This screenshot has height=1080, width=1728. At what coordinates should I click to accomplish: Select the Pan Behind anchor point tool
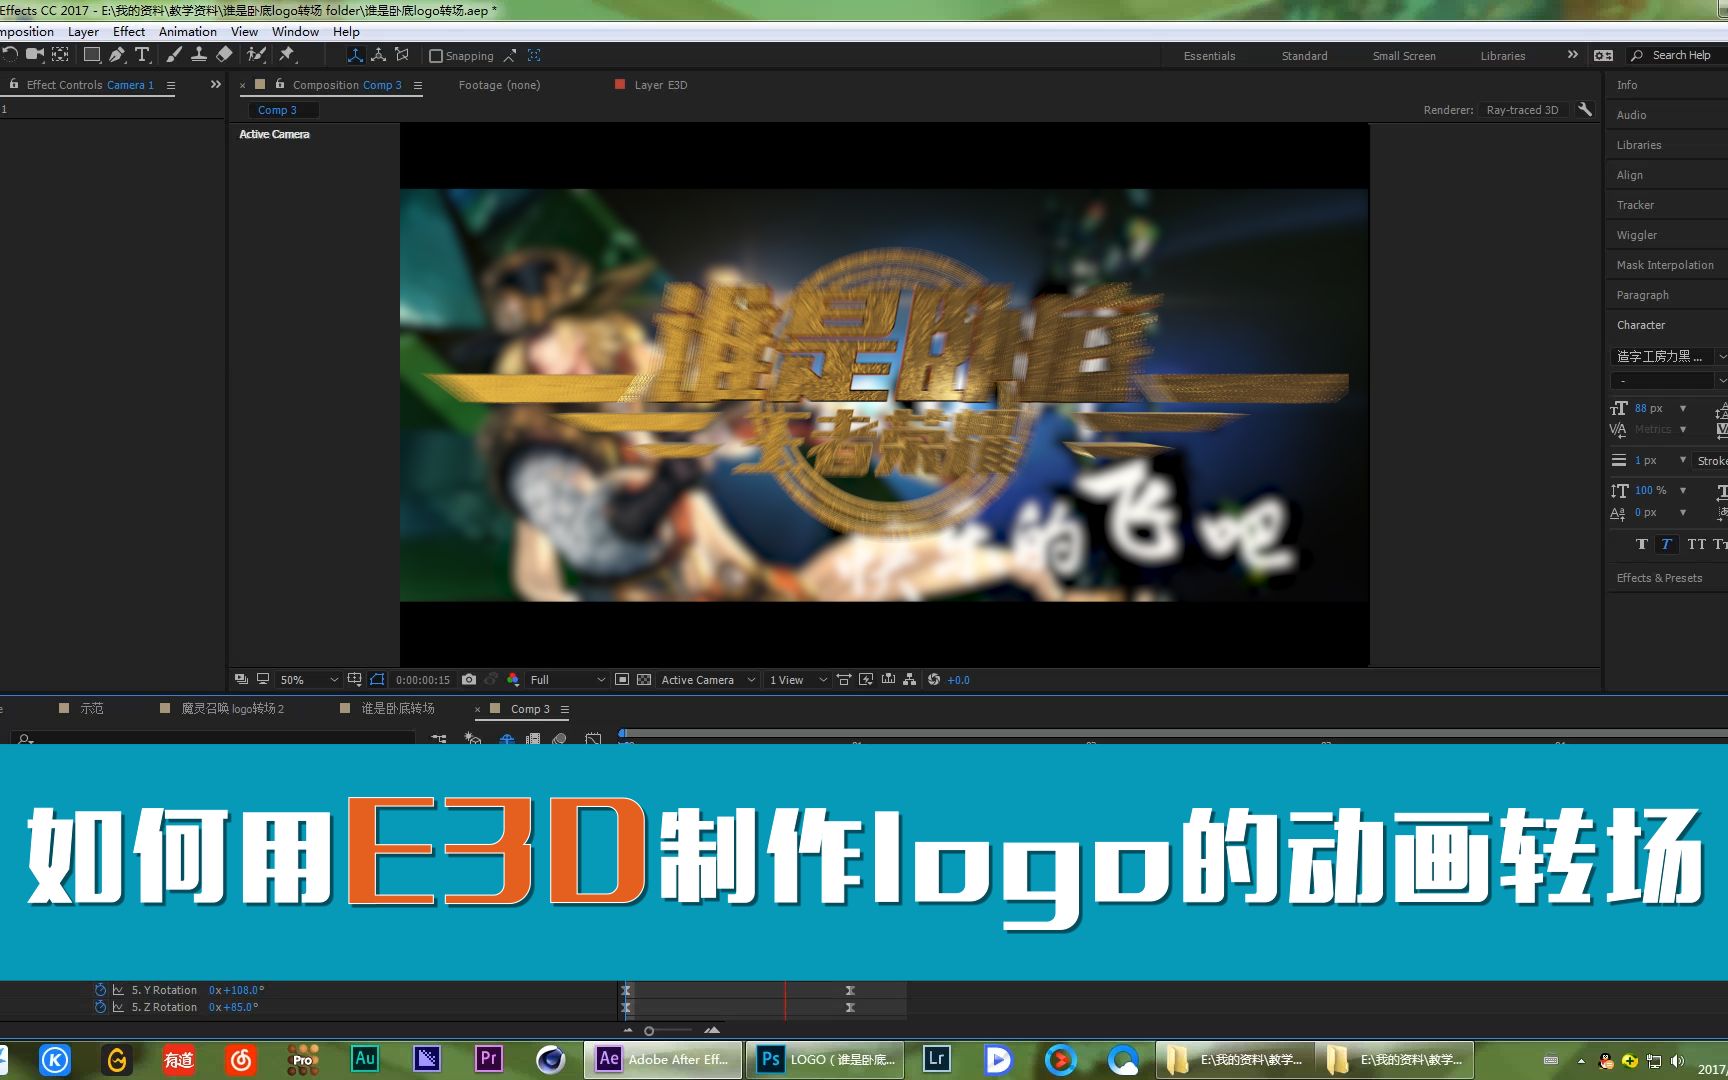(61, 55)
